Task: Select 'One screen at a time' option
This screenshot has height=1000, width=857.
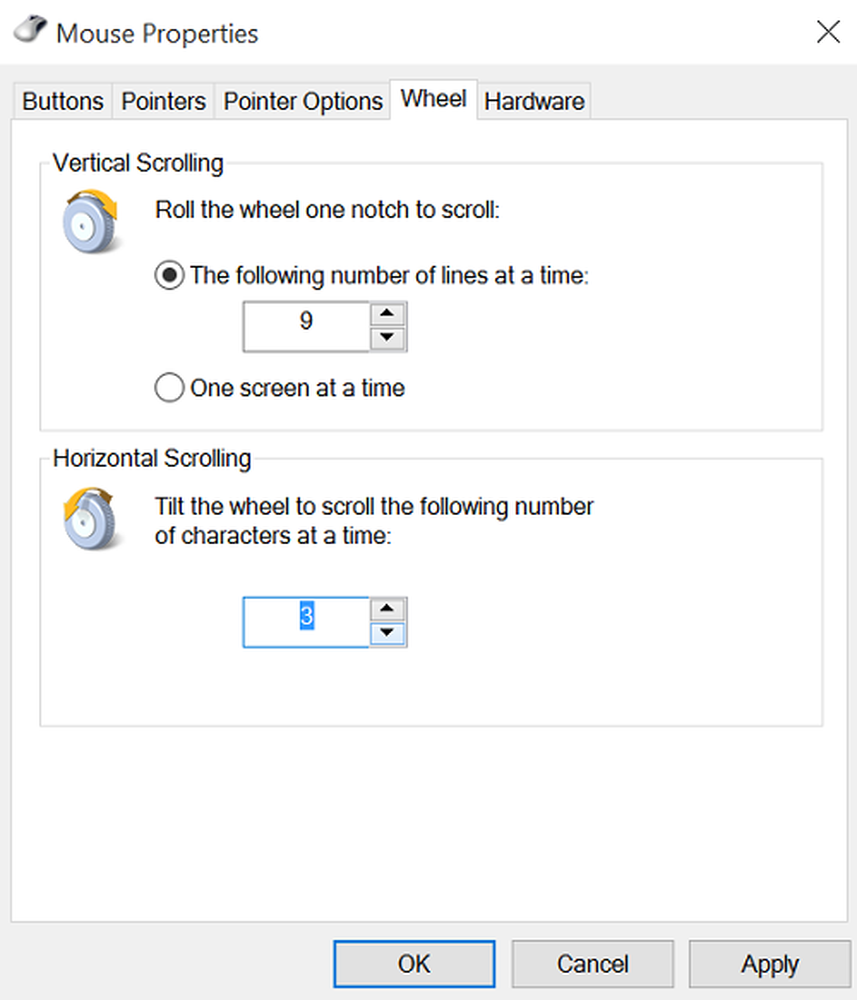Action: (x=170, y=387)
